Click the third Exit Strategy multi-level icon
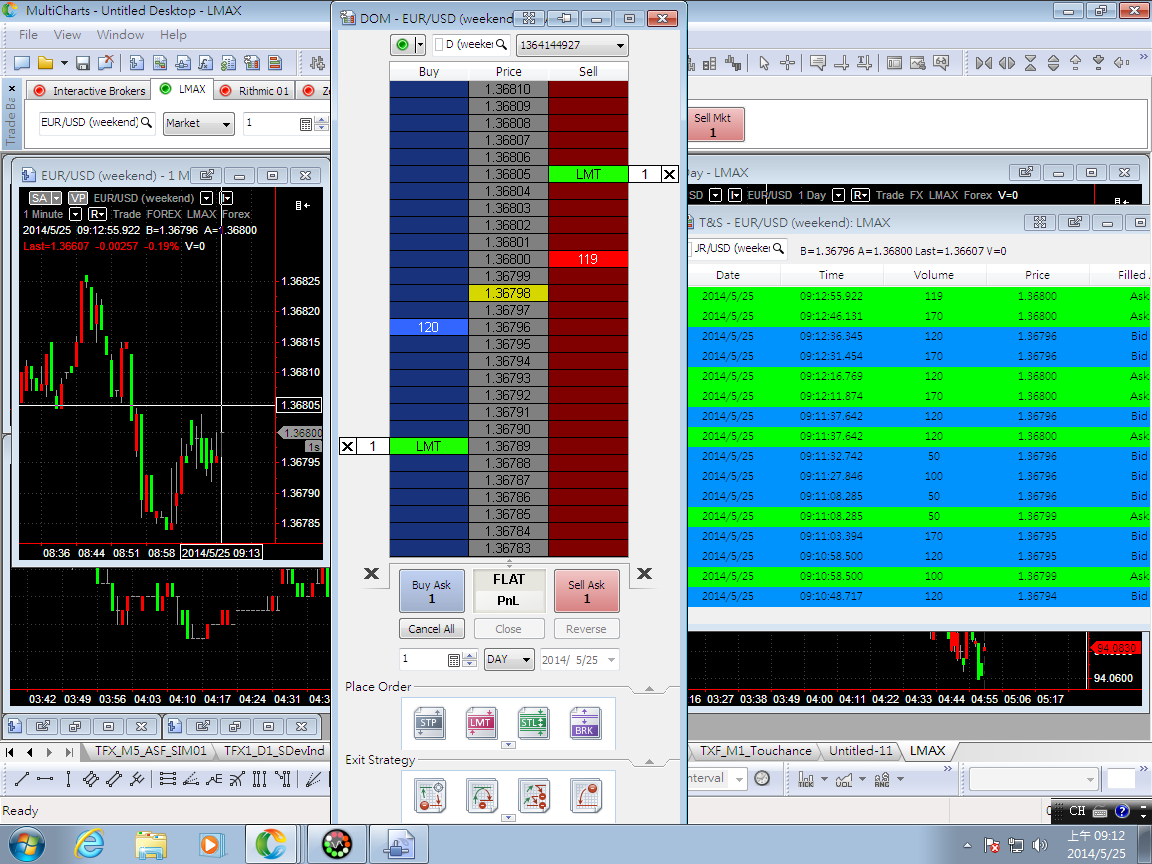This screenshot has width=1152, height=864. click(x=534, y=796)
